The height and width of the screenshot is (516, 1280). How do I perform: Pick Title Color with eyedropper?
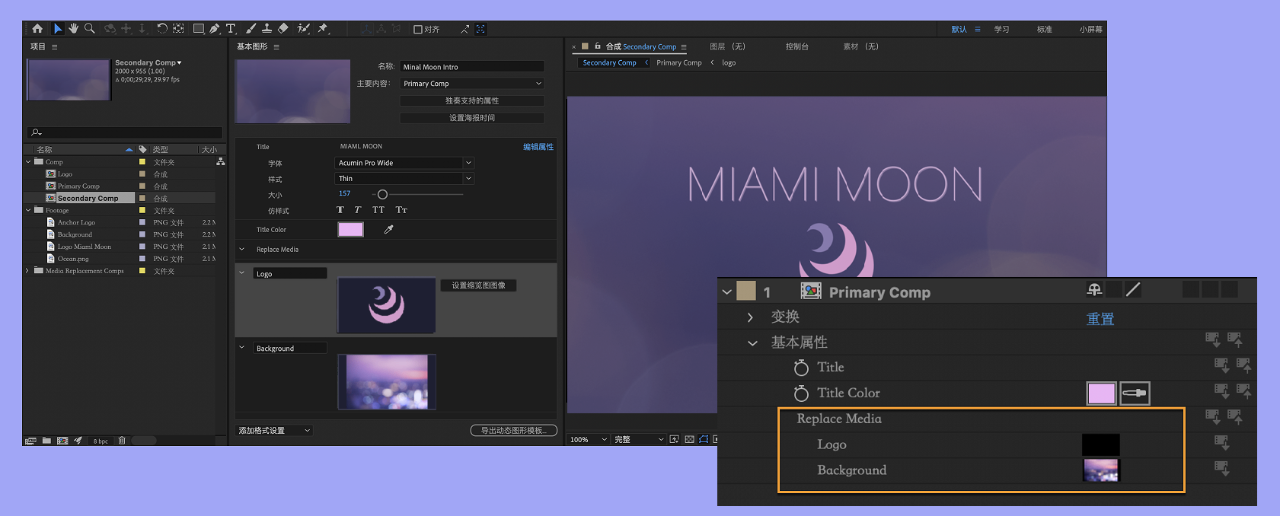(x=389, y=229)
